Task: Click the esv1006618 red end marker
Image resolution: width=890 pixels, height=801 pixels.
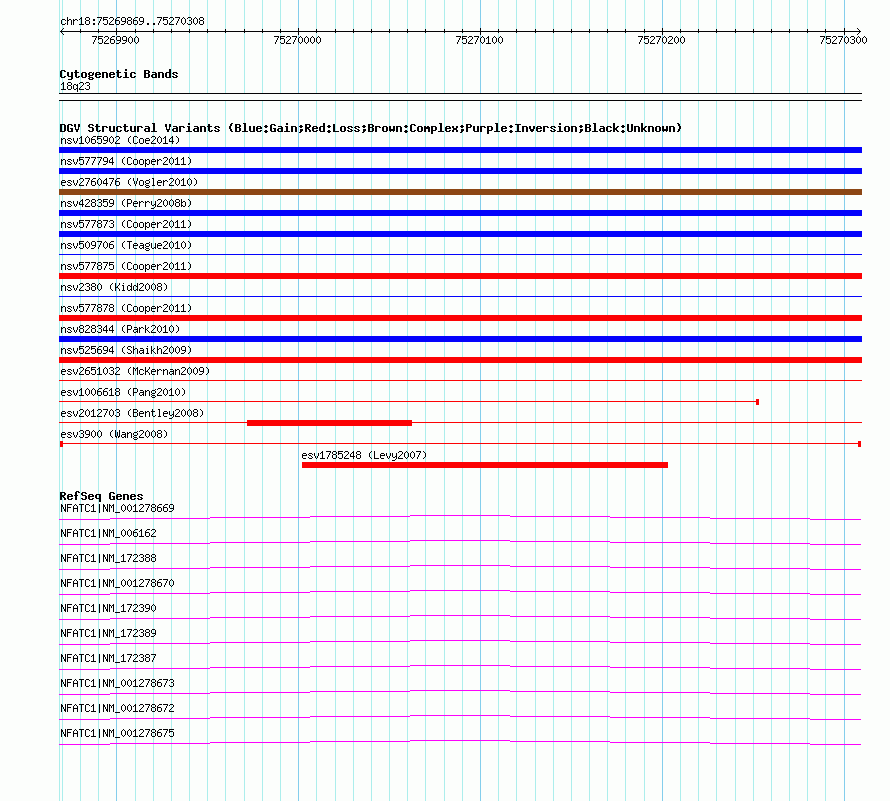Action: click(x=758, y=402)
